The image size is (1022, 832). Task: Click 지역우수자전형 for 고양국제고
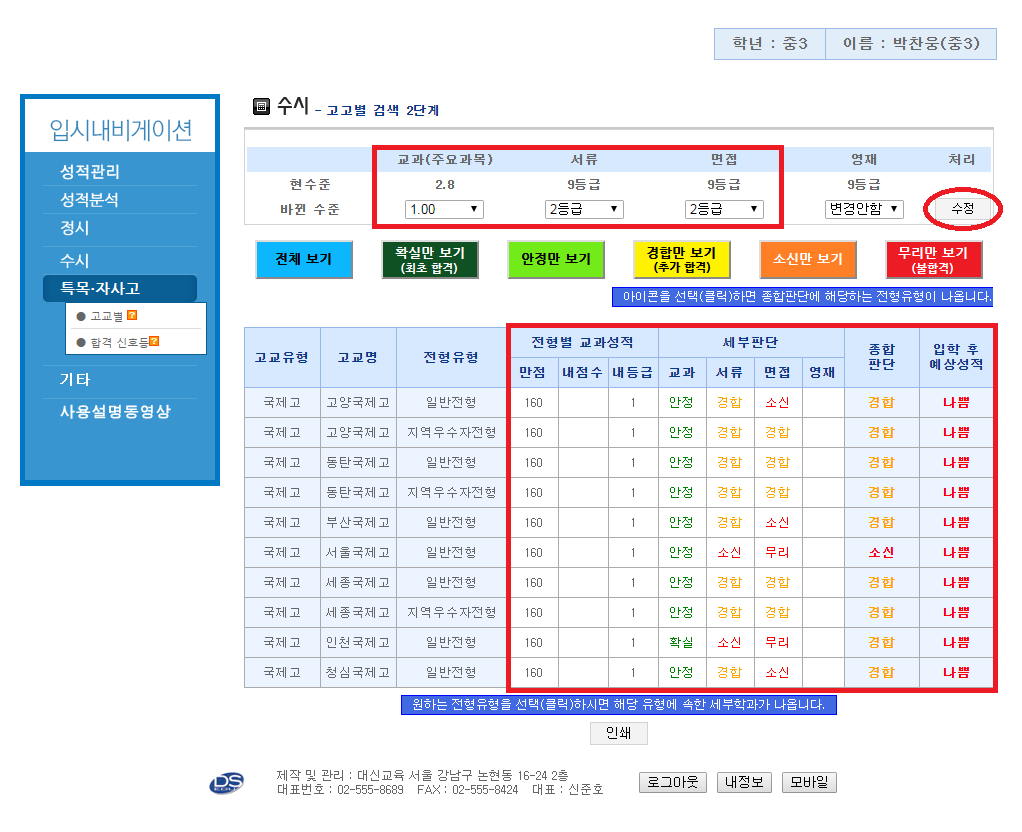(x=452, y=432)
